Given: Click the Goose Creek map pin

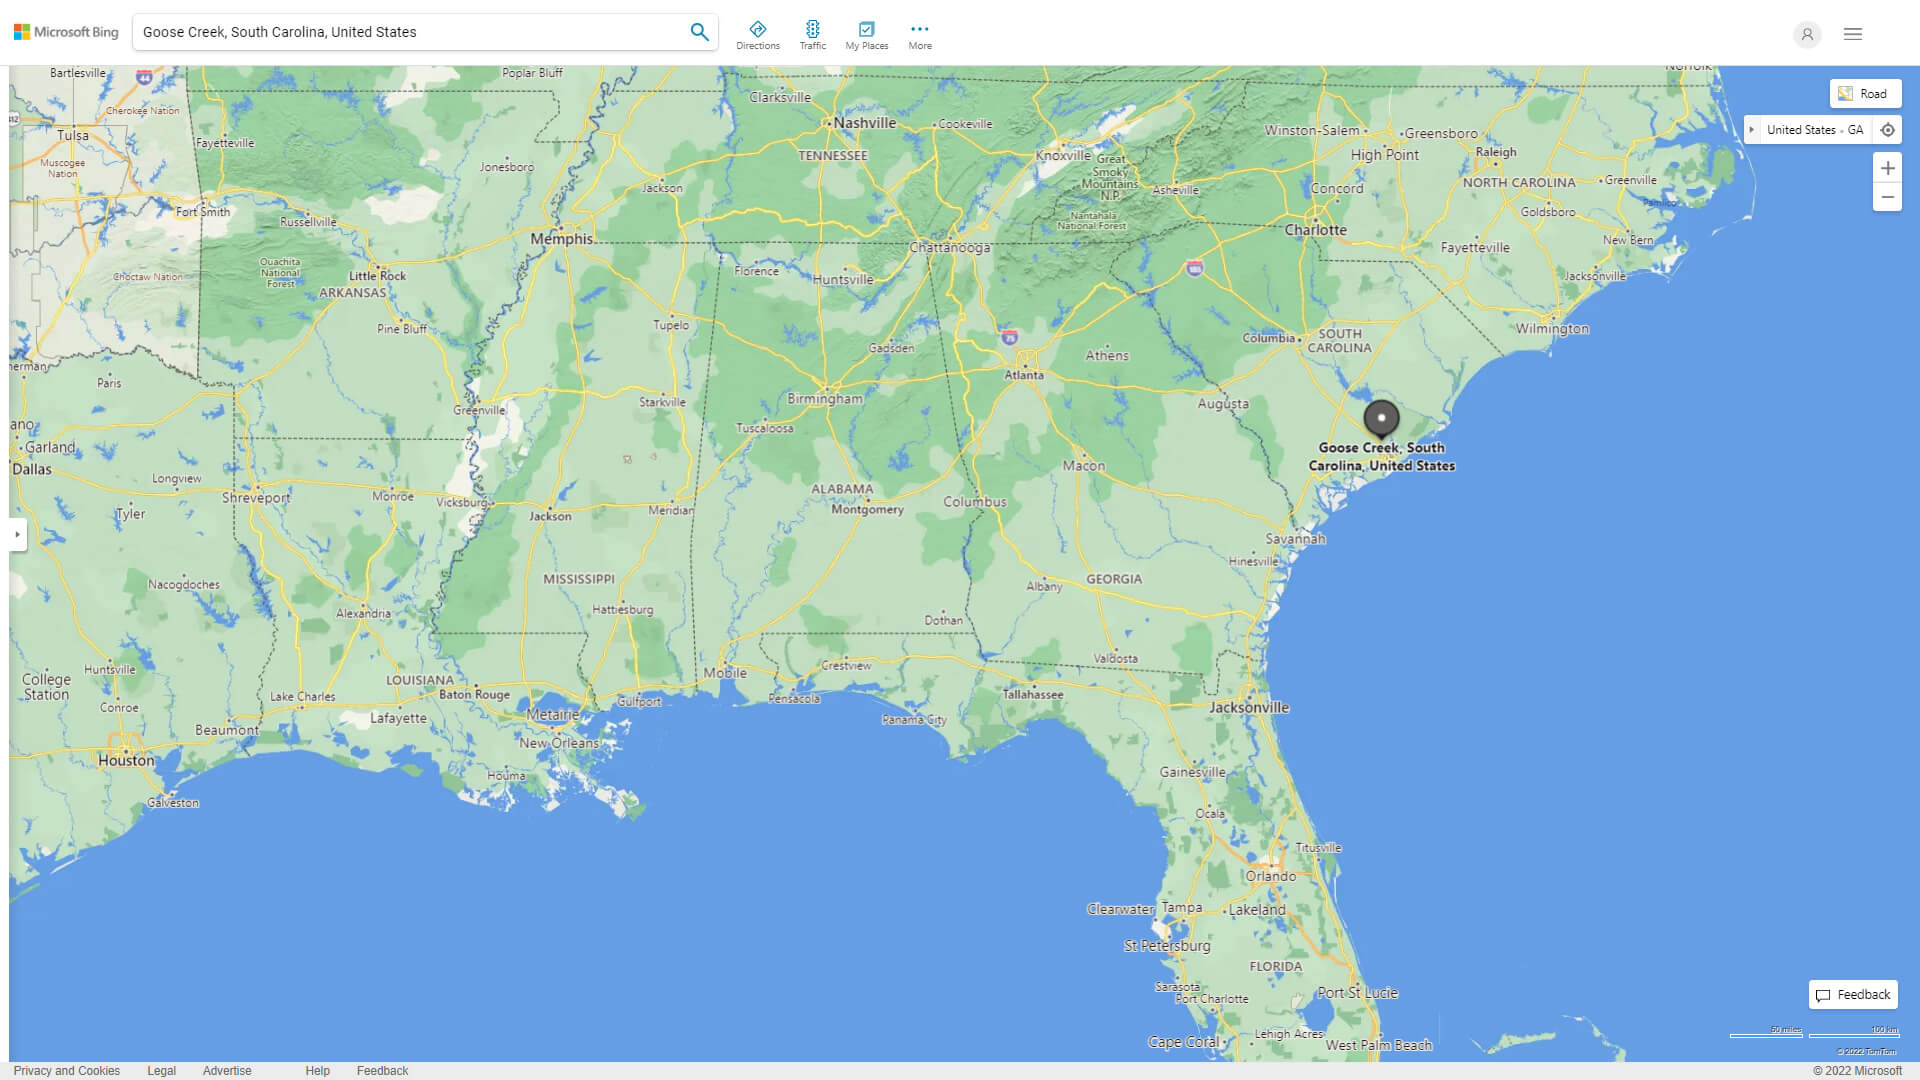Looking at the screenshot, I should [1381, 418].
